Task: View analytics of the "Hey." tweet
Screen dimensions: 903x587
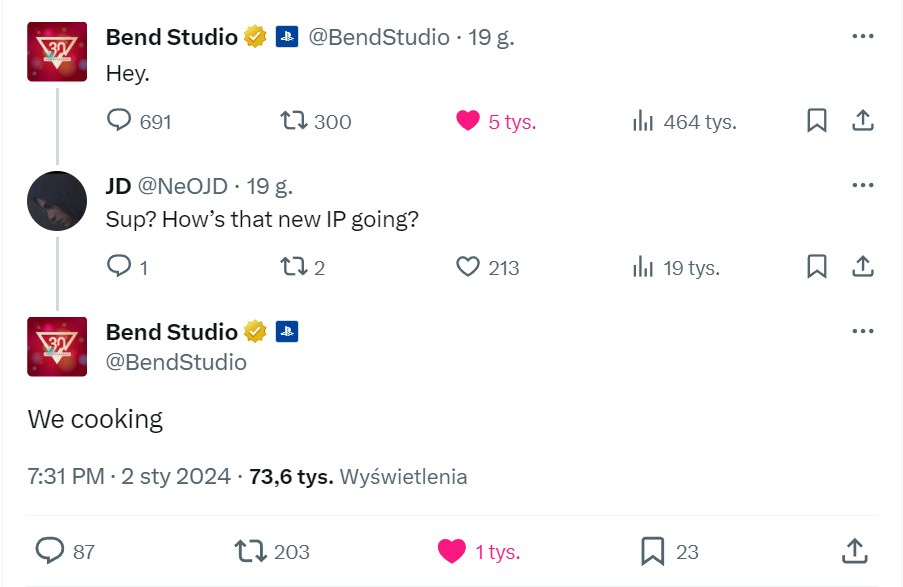Action: (643, 121)
